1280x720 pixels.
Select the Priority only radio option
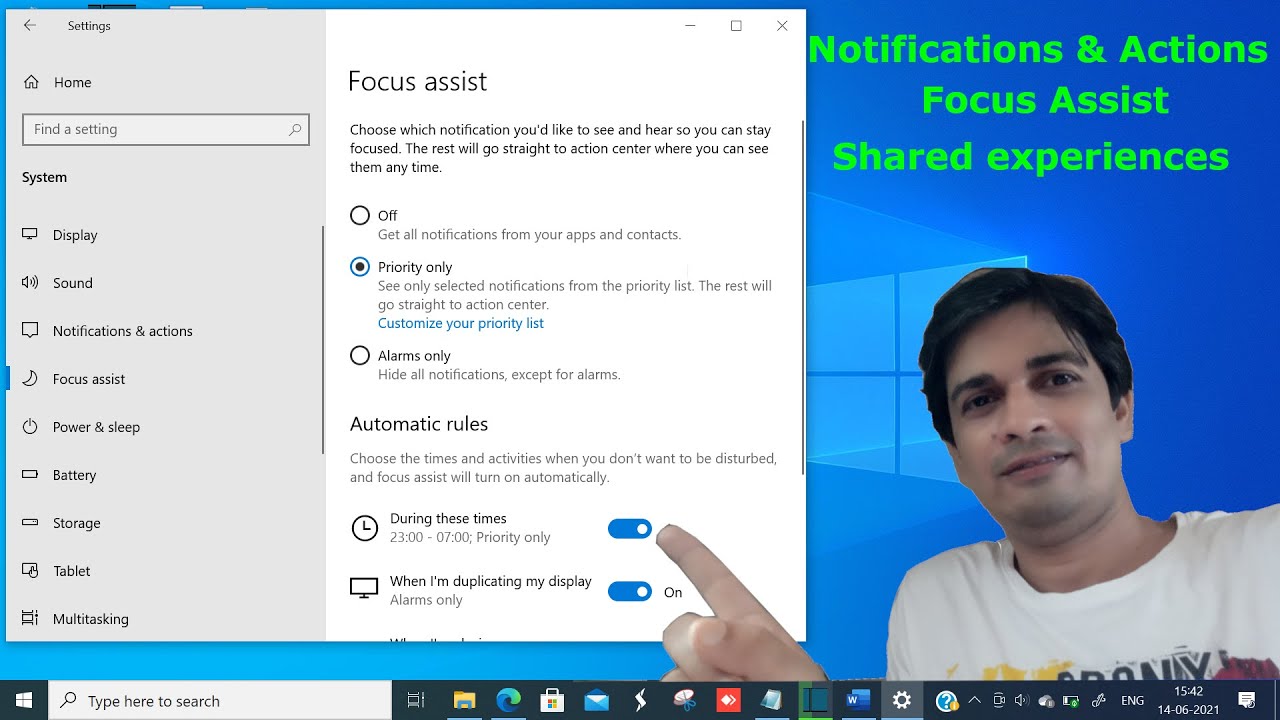pyautogui.click(x=360, y=267)
